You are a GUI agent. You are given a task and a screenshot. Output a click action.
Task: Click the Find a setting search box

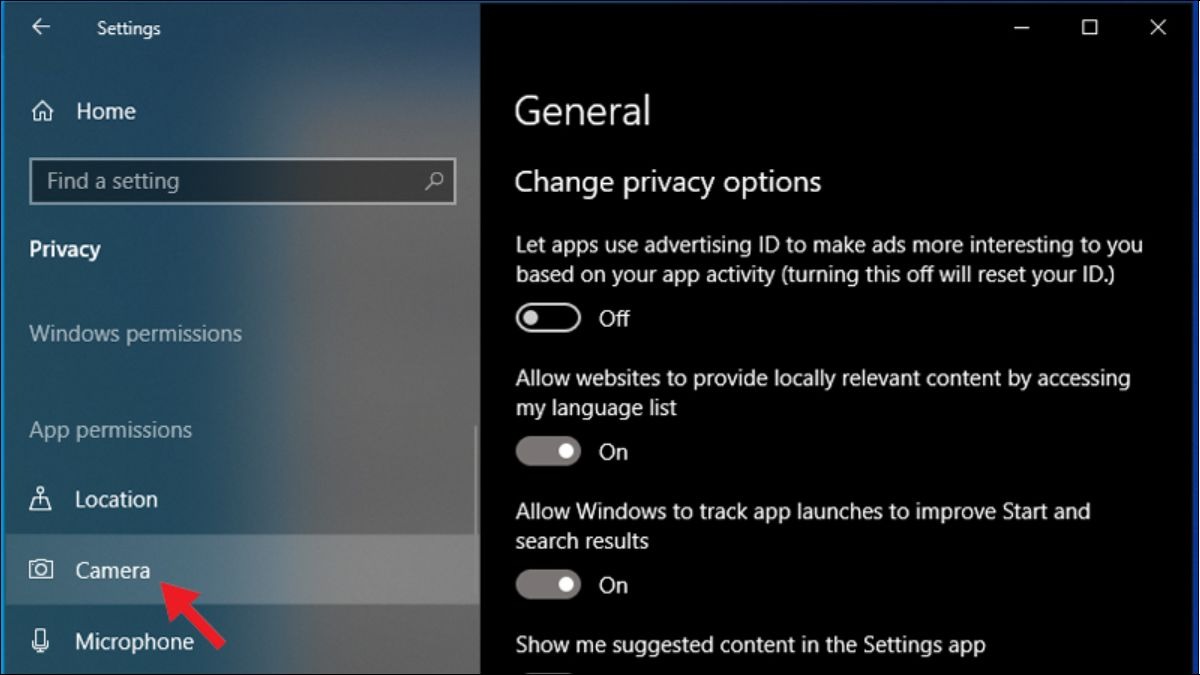(243, 181)
